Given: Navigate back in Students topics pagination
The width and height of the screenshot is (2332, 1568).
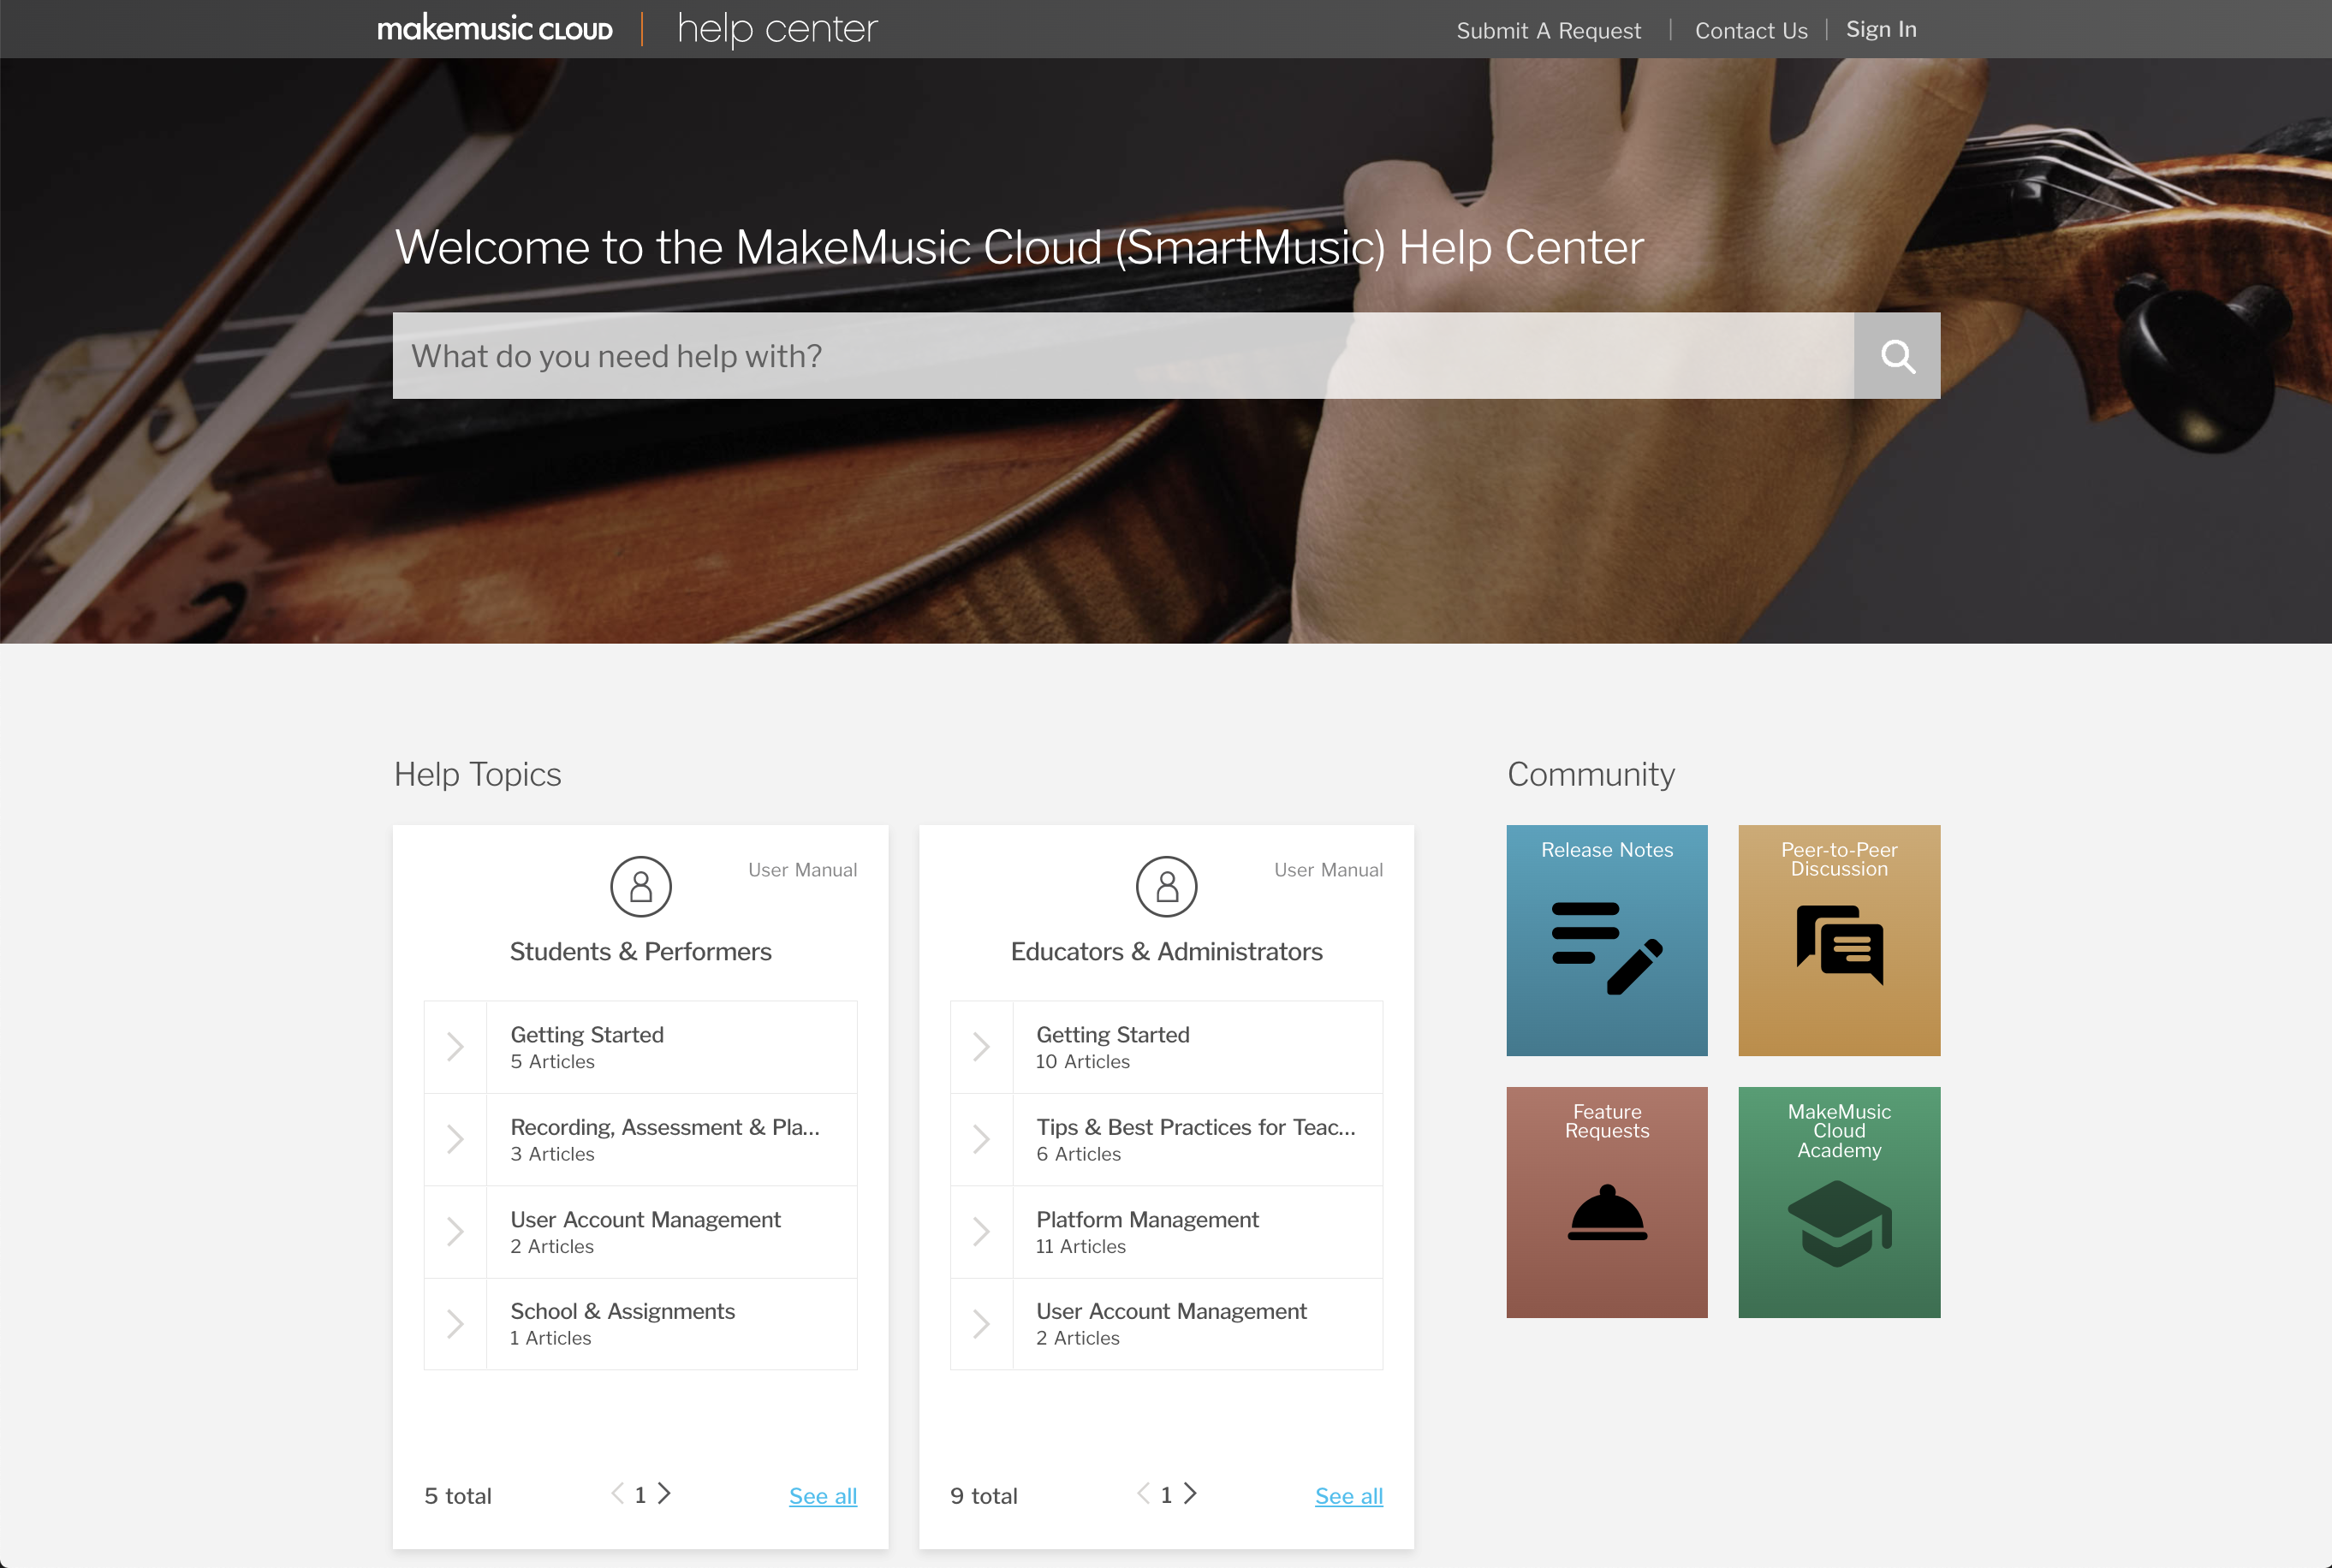Looking at the screenshot, I should [617, 1494].
